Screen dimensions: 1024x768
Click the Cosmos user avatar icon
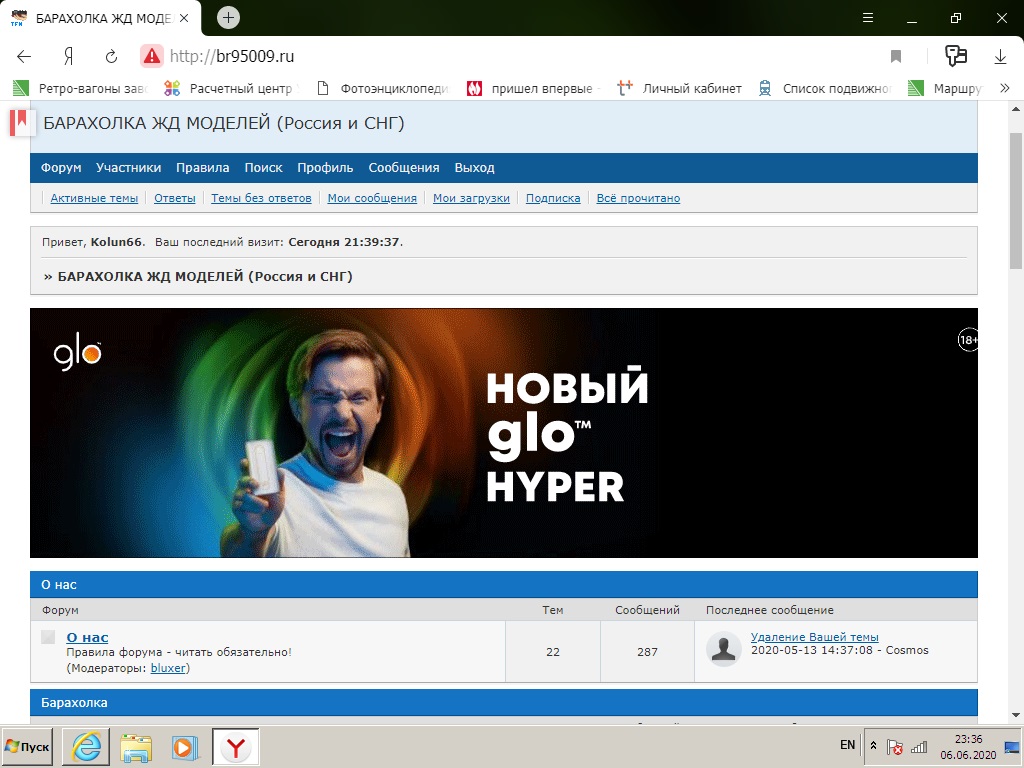[x=724, y=649]
